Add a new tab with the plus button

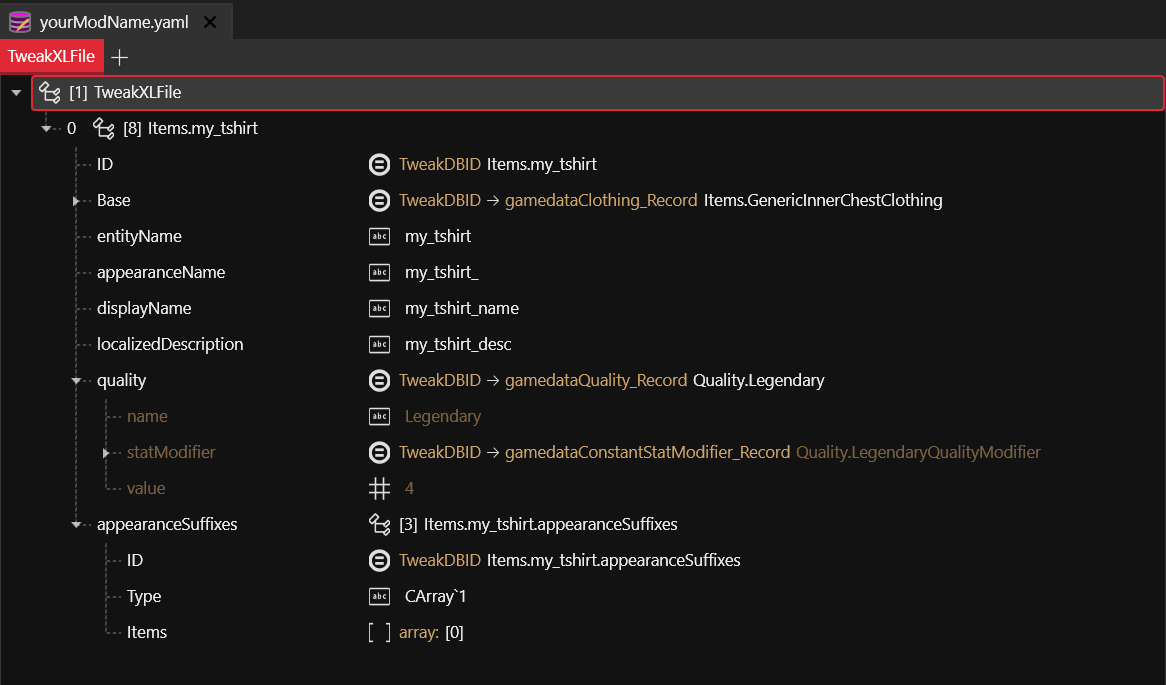[119, 57]
